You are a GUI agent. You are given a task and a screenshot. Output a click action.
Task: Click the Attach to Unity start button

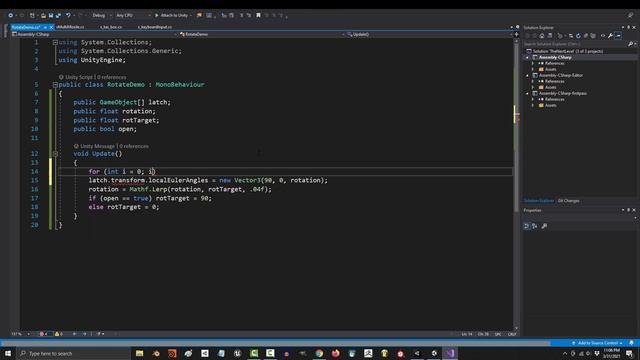172,16
